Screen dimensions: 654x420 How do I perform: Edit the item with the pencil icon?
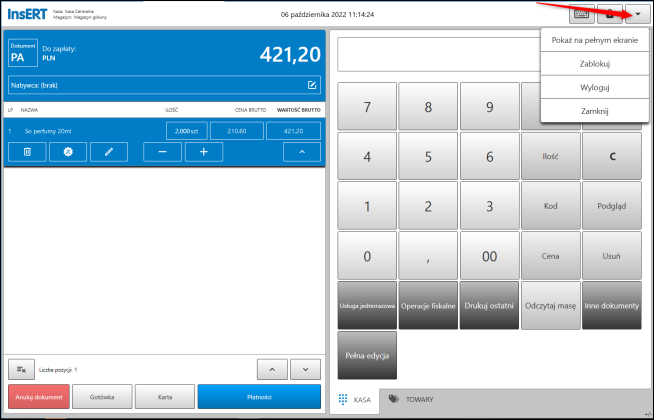pos(109,152)
